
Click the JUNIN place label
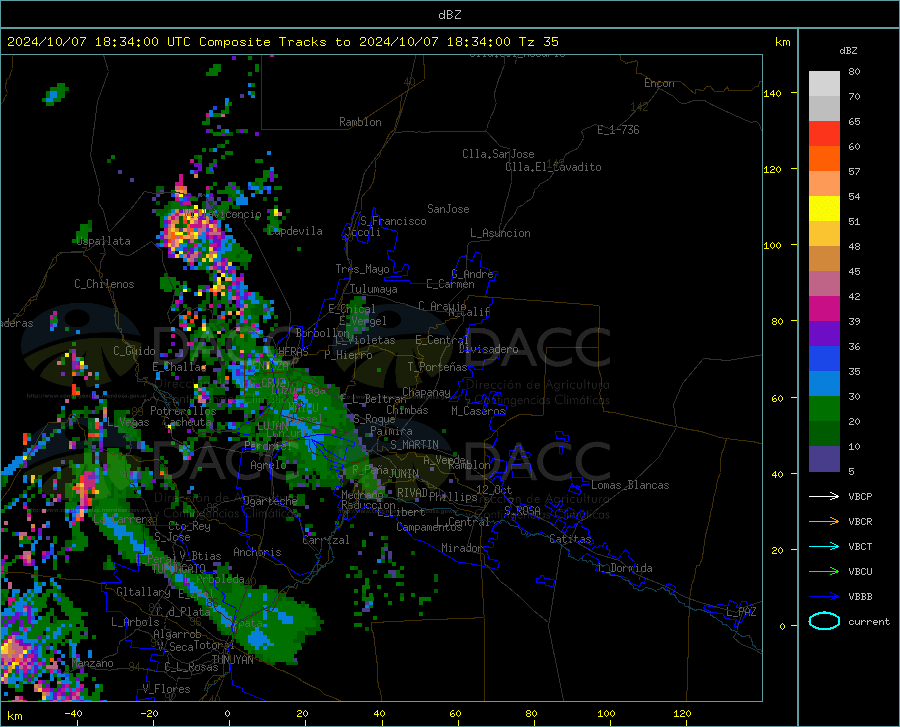[404, 473]
